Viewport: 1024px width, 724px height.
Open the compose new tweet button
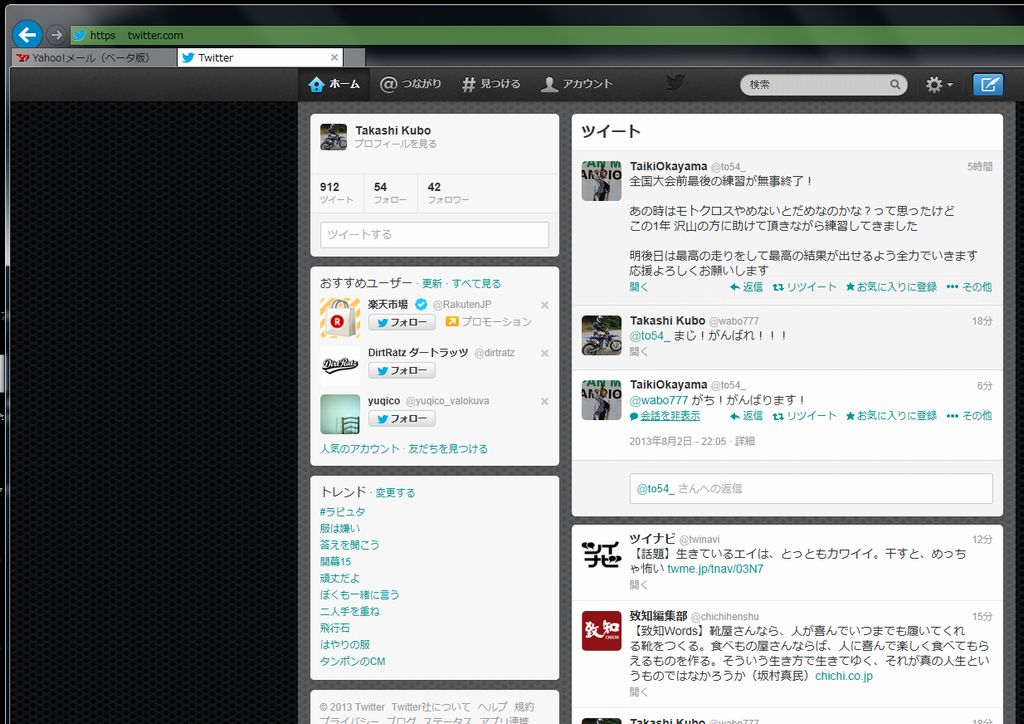987,84
